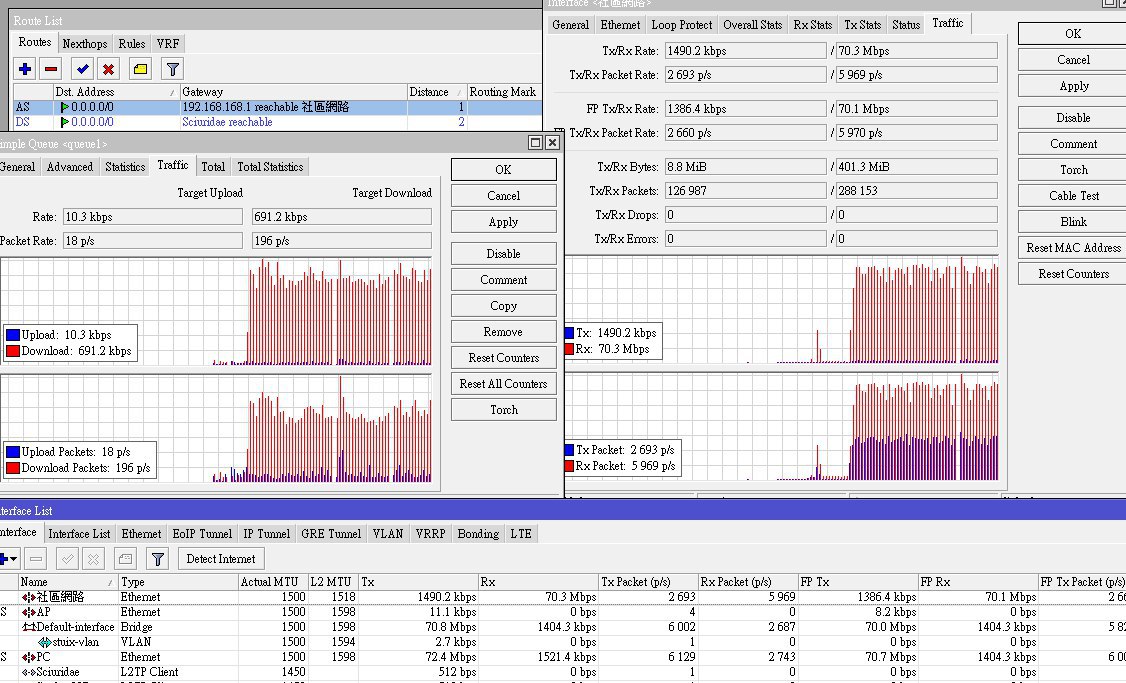Viewport: 1126px width, 683px height.
Task: Click the blue Upload legend swatch
Action: pos(13,335)
